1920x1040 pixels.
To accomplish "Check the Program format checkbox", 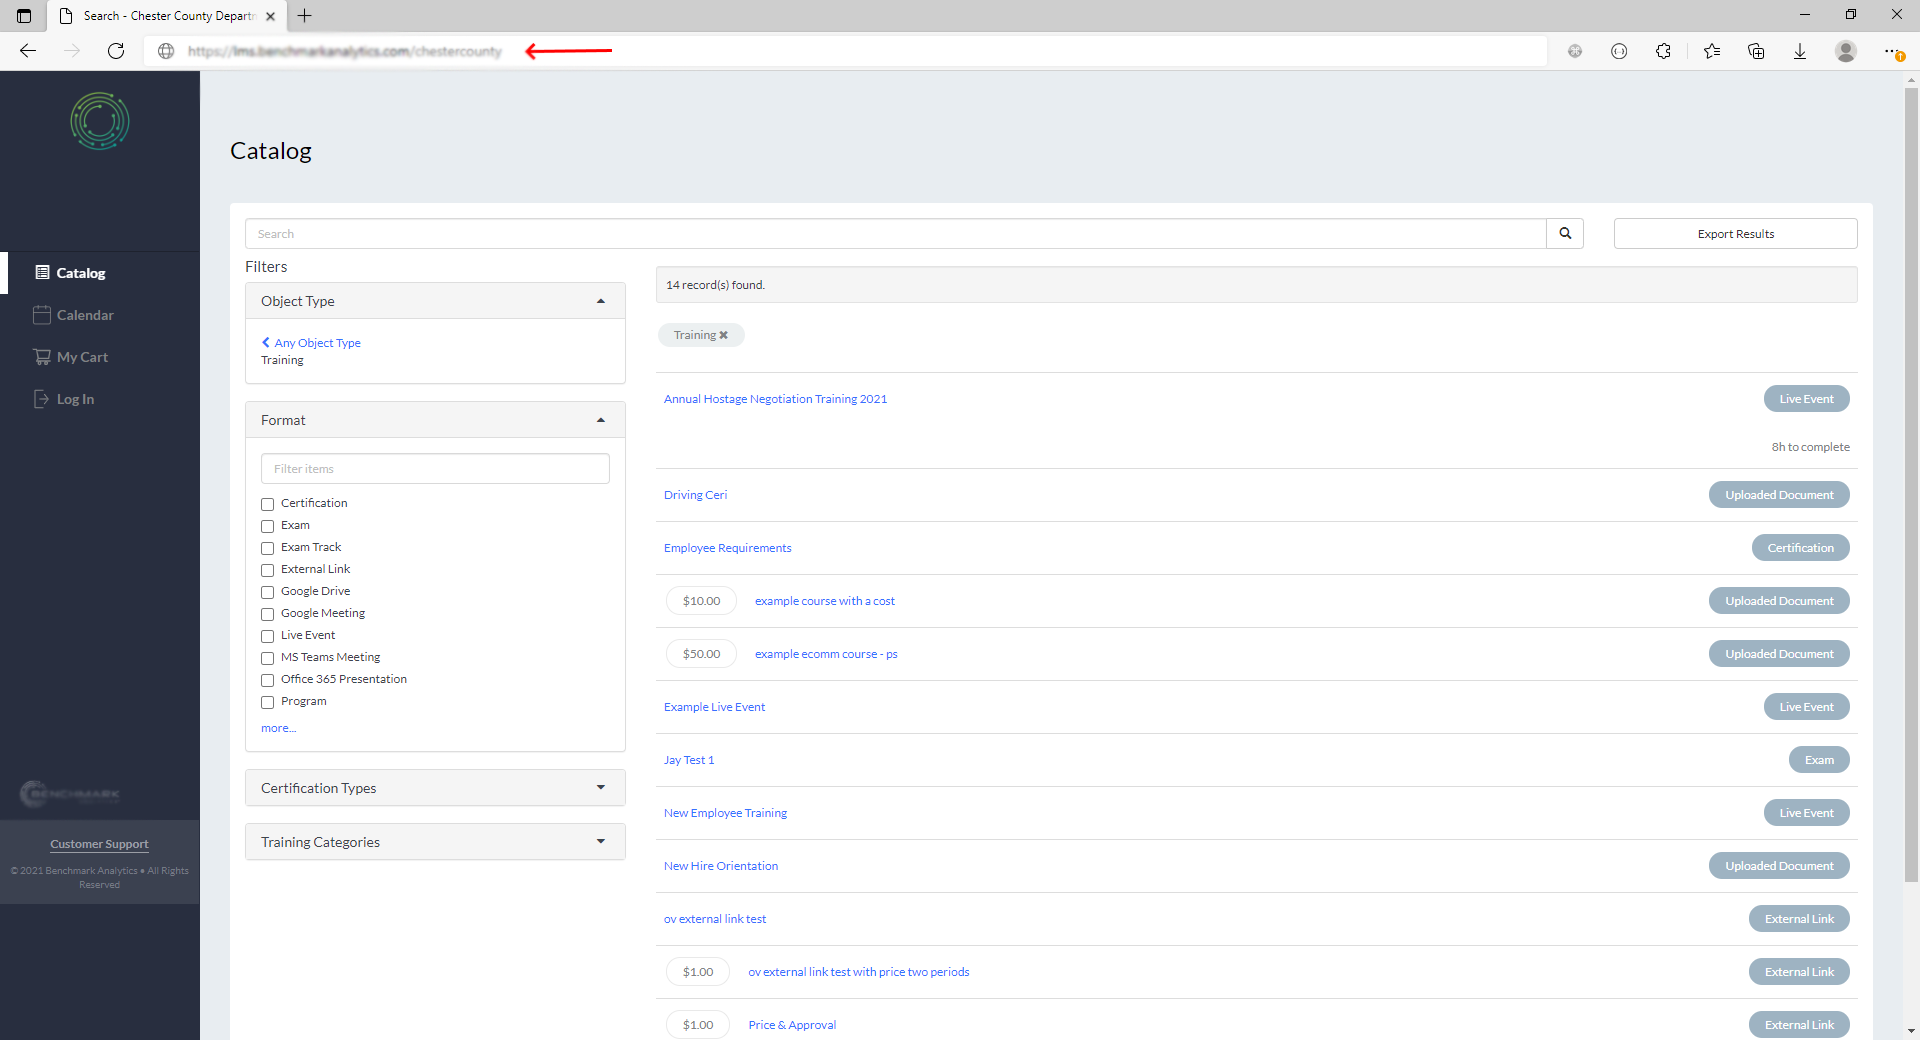I will coord(267,702).
